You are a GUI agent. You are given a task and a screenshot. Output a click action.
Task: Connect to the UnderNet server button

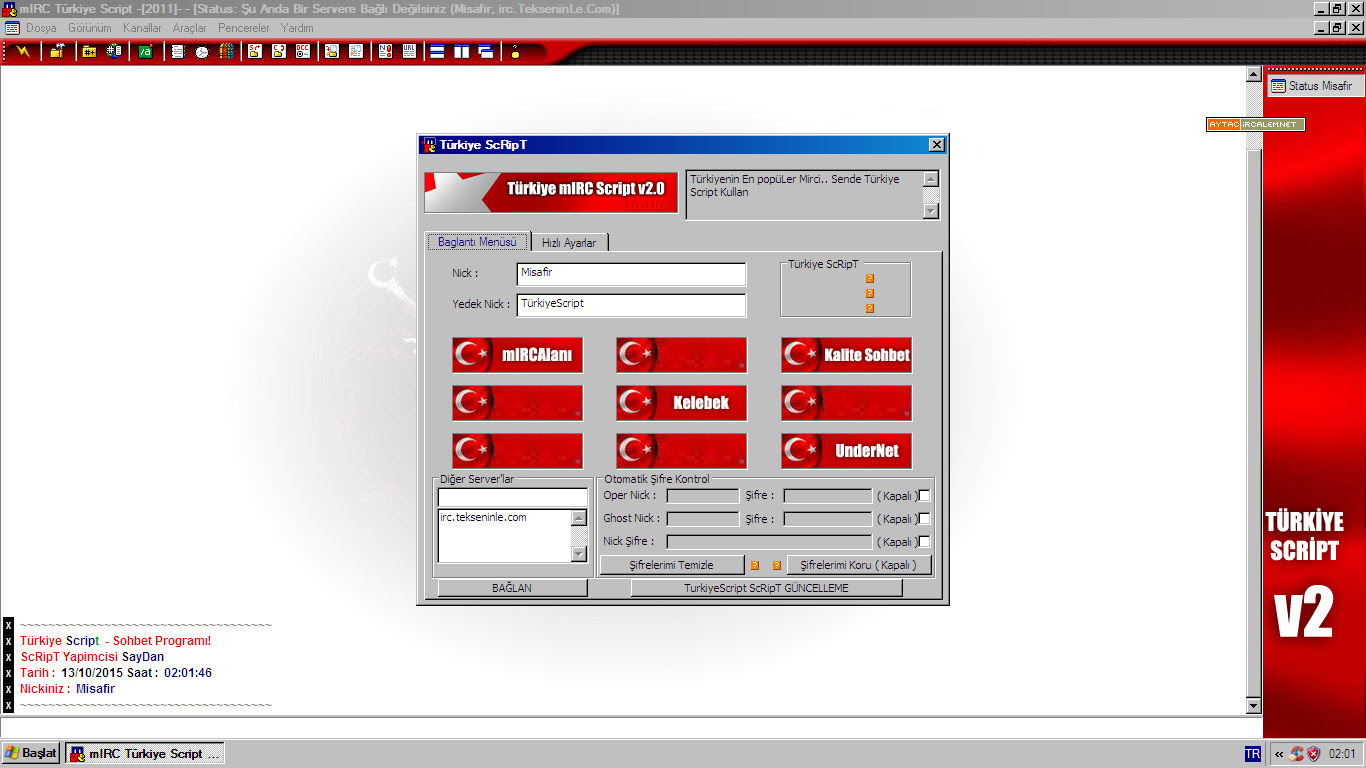tap(846, 451)
